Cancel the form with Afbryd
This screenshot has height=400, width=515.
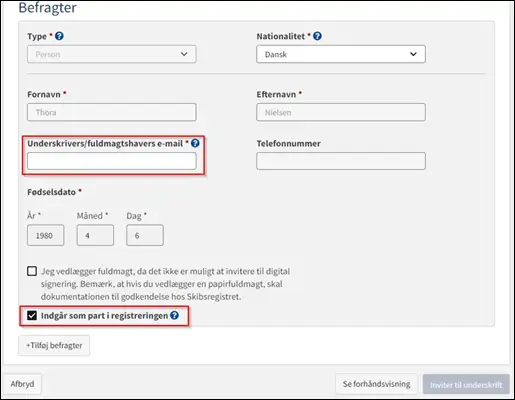tap(22, 384)
